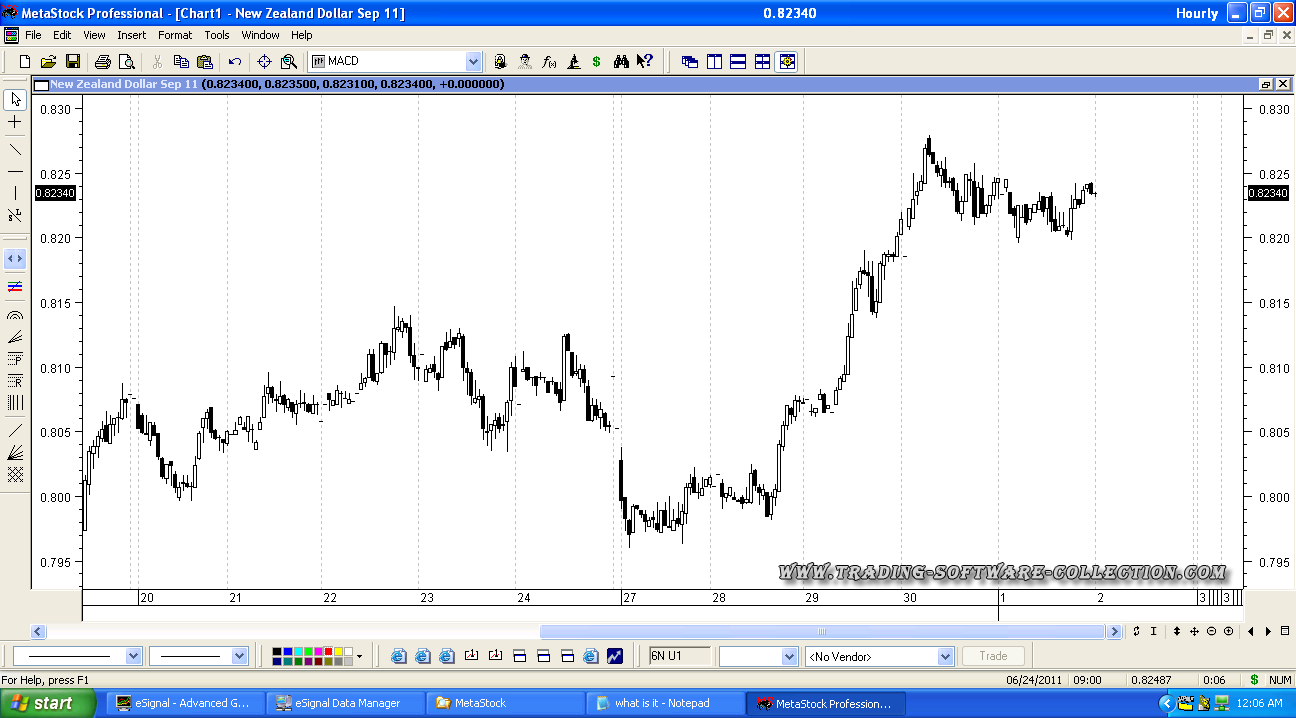
Task: Select the vertical line drawing tool
Action: tap(15, 192)
